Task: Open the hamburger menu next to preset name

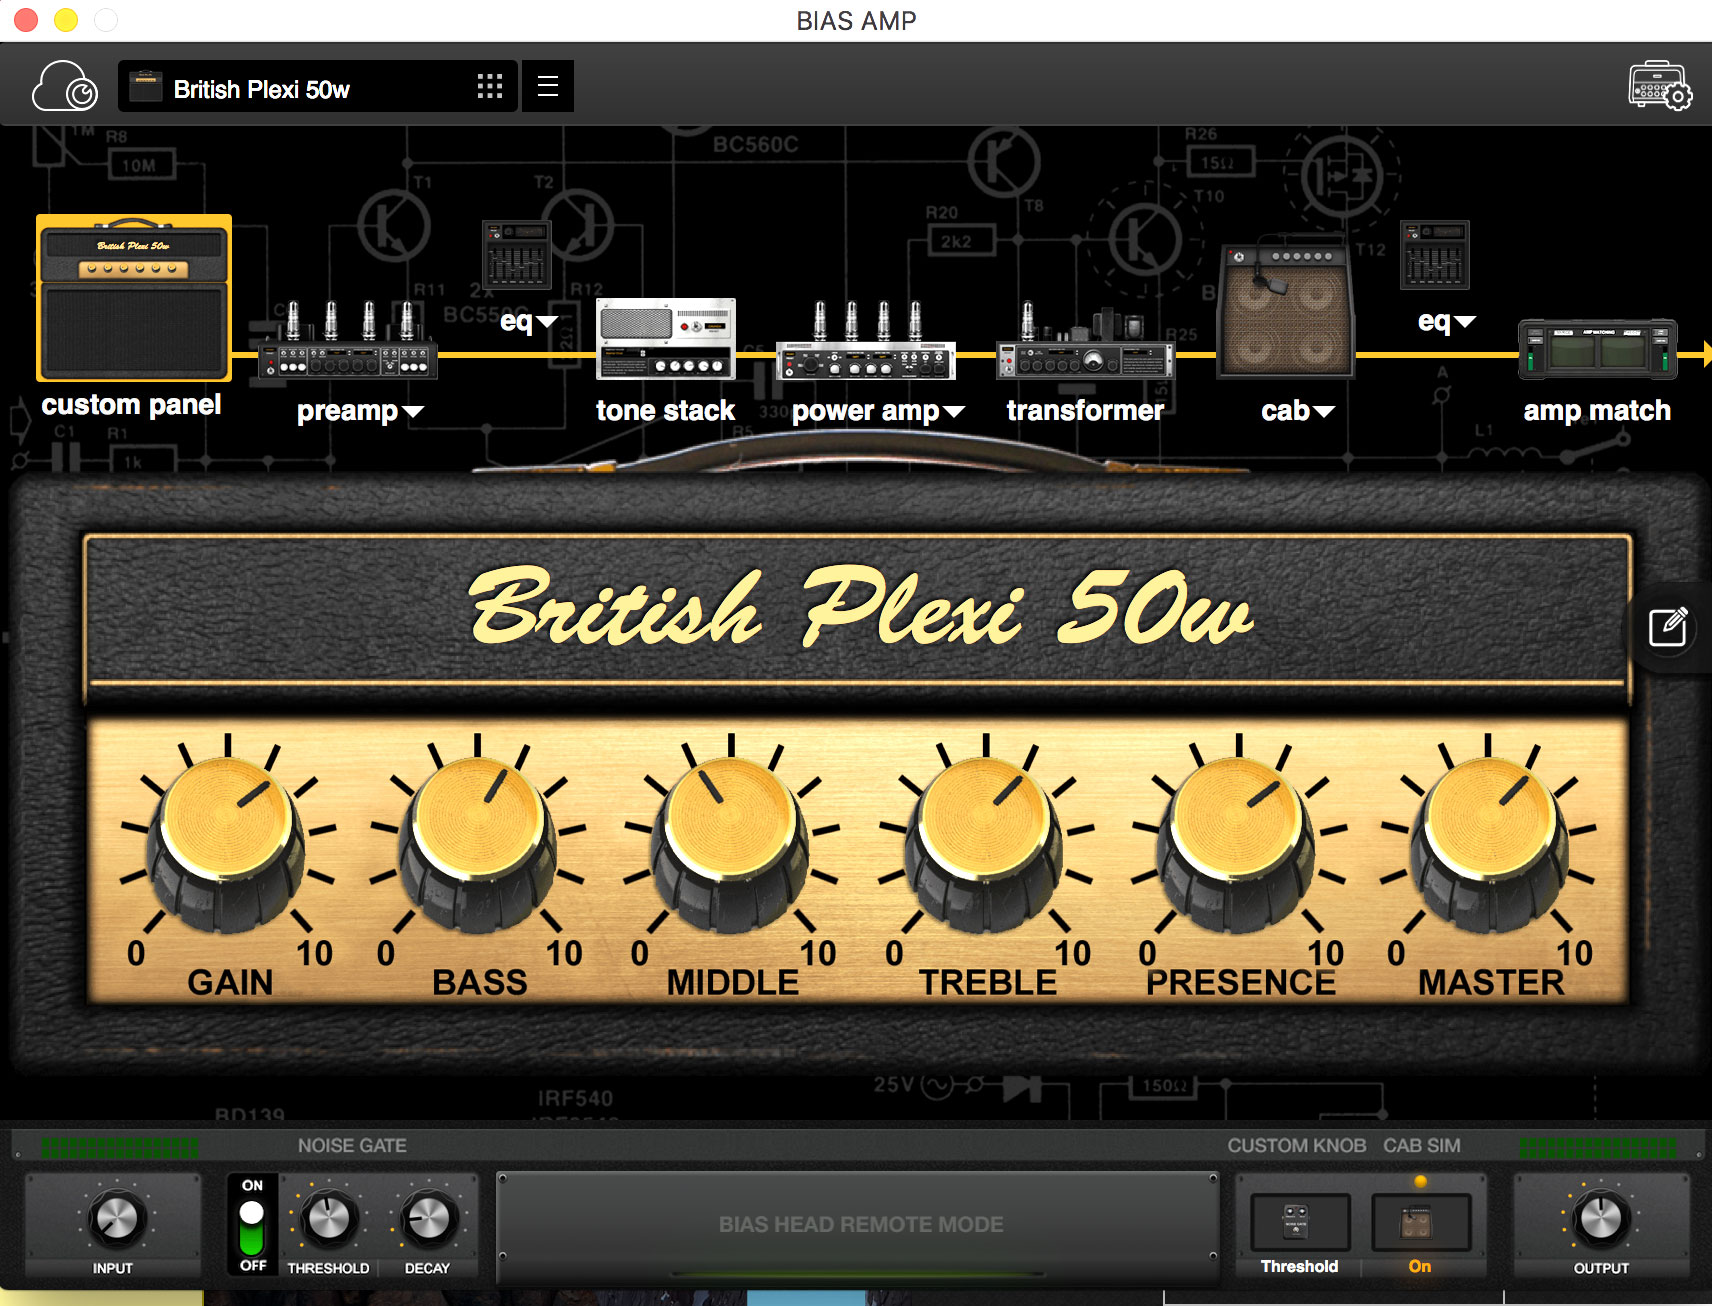Action: 547,87
